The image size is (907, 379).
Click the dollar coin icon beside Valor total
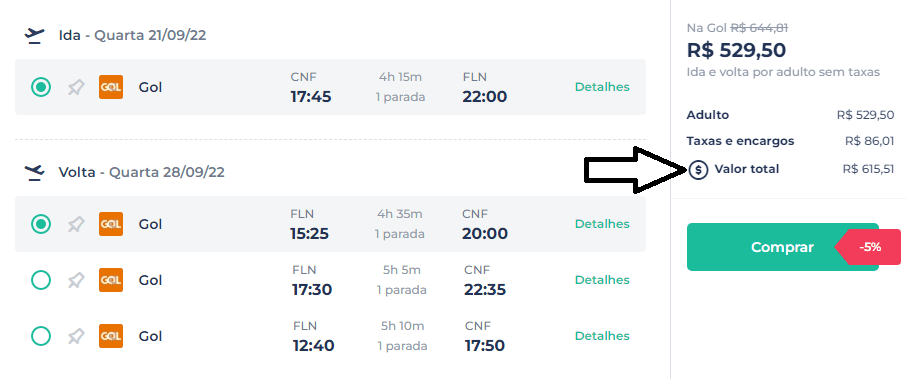click(699, 170)
